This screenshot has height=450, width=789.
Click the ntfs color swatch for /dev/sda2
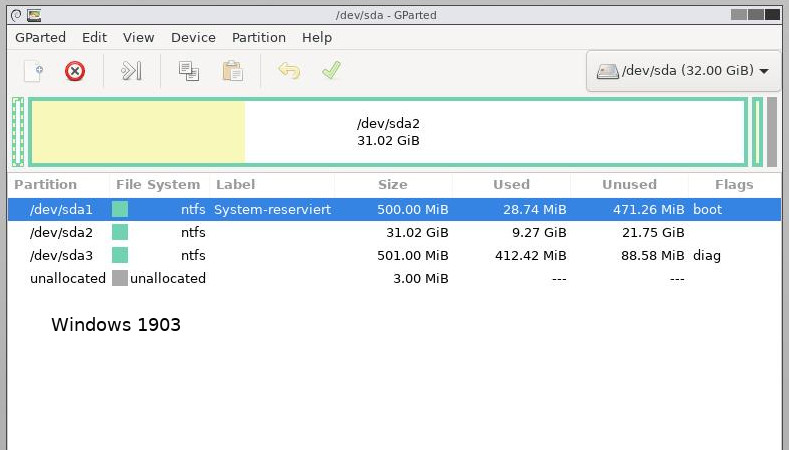pyautogui.click(x=120, y=233)
